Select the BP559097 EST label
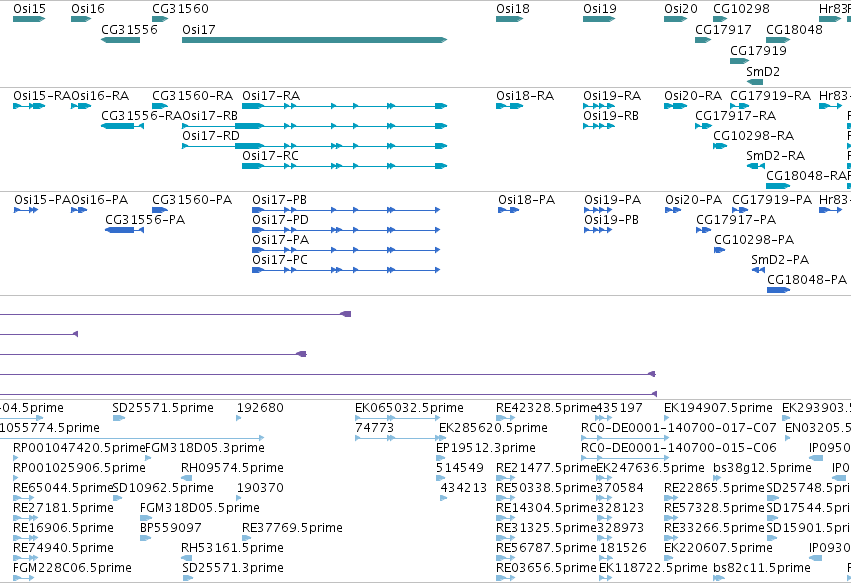This screenshot has height=583, width=851. 170,528
